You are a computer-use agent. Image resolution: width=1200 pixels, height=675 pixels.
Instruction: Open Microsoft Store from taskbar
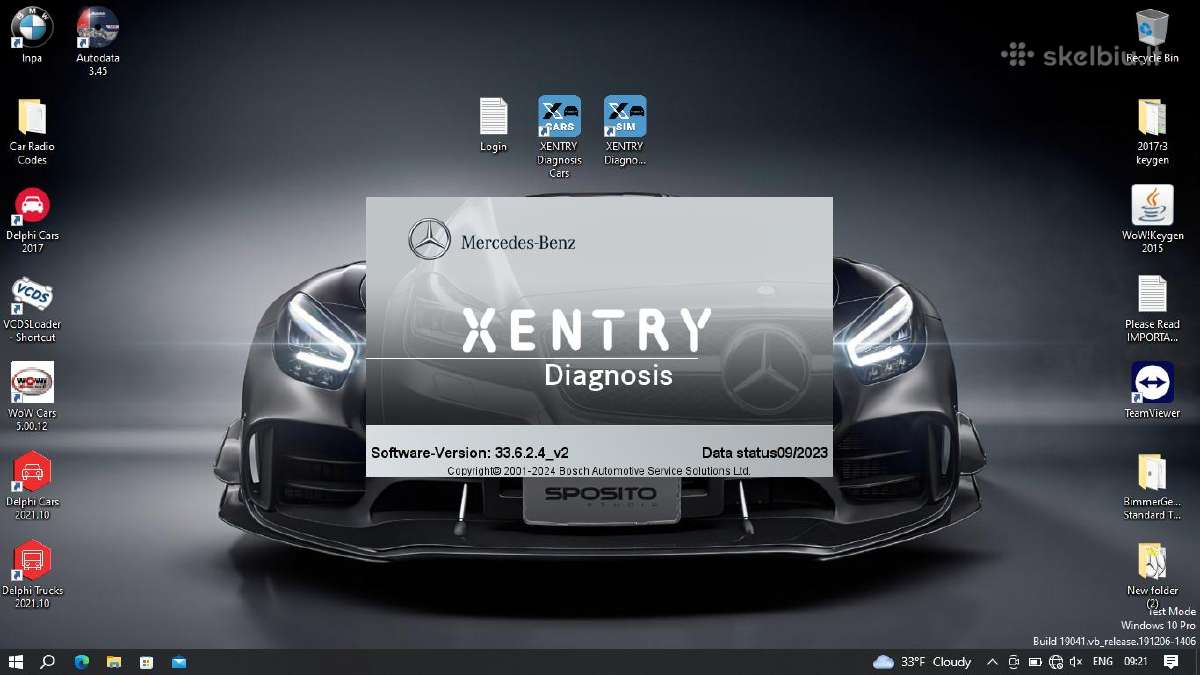click(146, 662)
